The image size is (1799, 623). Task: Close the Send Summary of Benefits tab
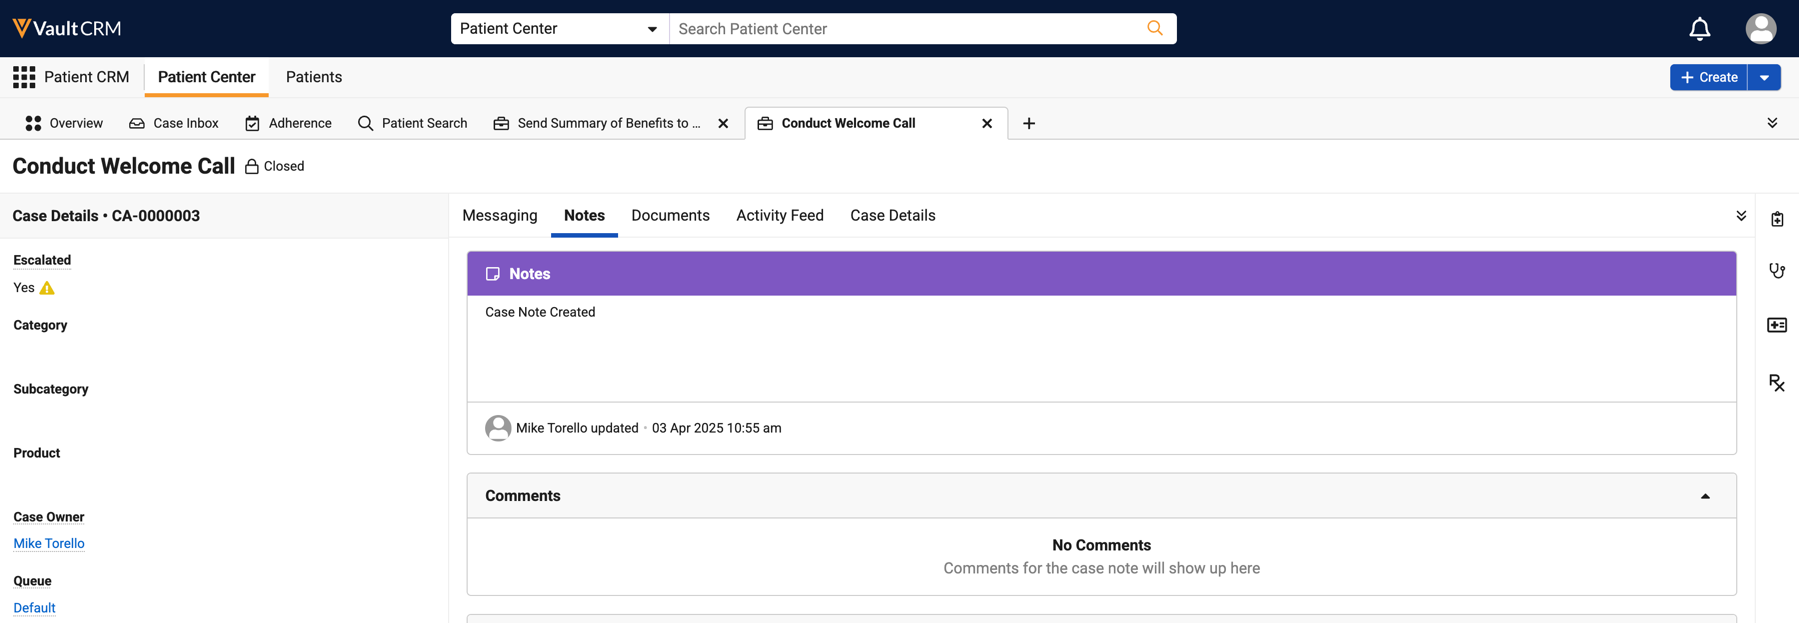click(x=723, y=123)
